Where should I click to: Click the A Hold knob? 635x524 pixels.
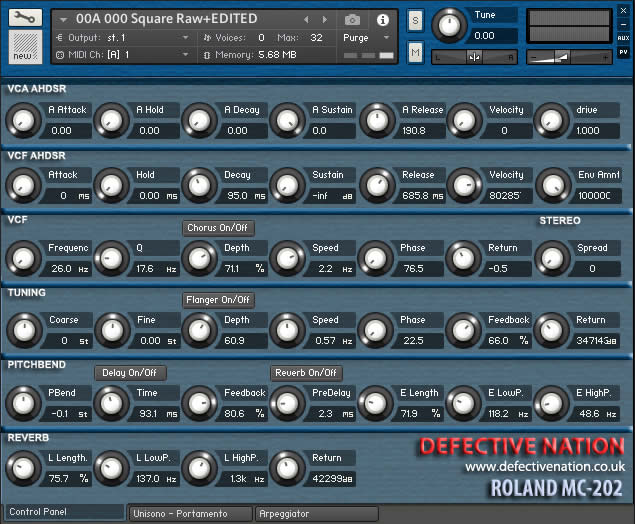tap(111, 121)
